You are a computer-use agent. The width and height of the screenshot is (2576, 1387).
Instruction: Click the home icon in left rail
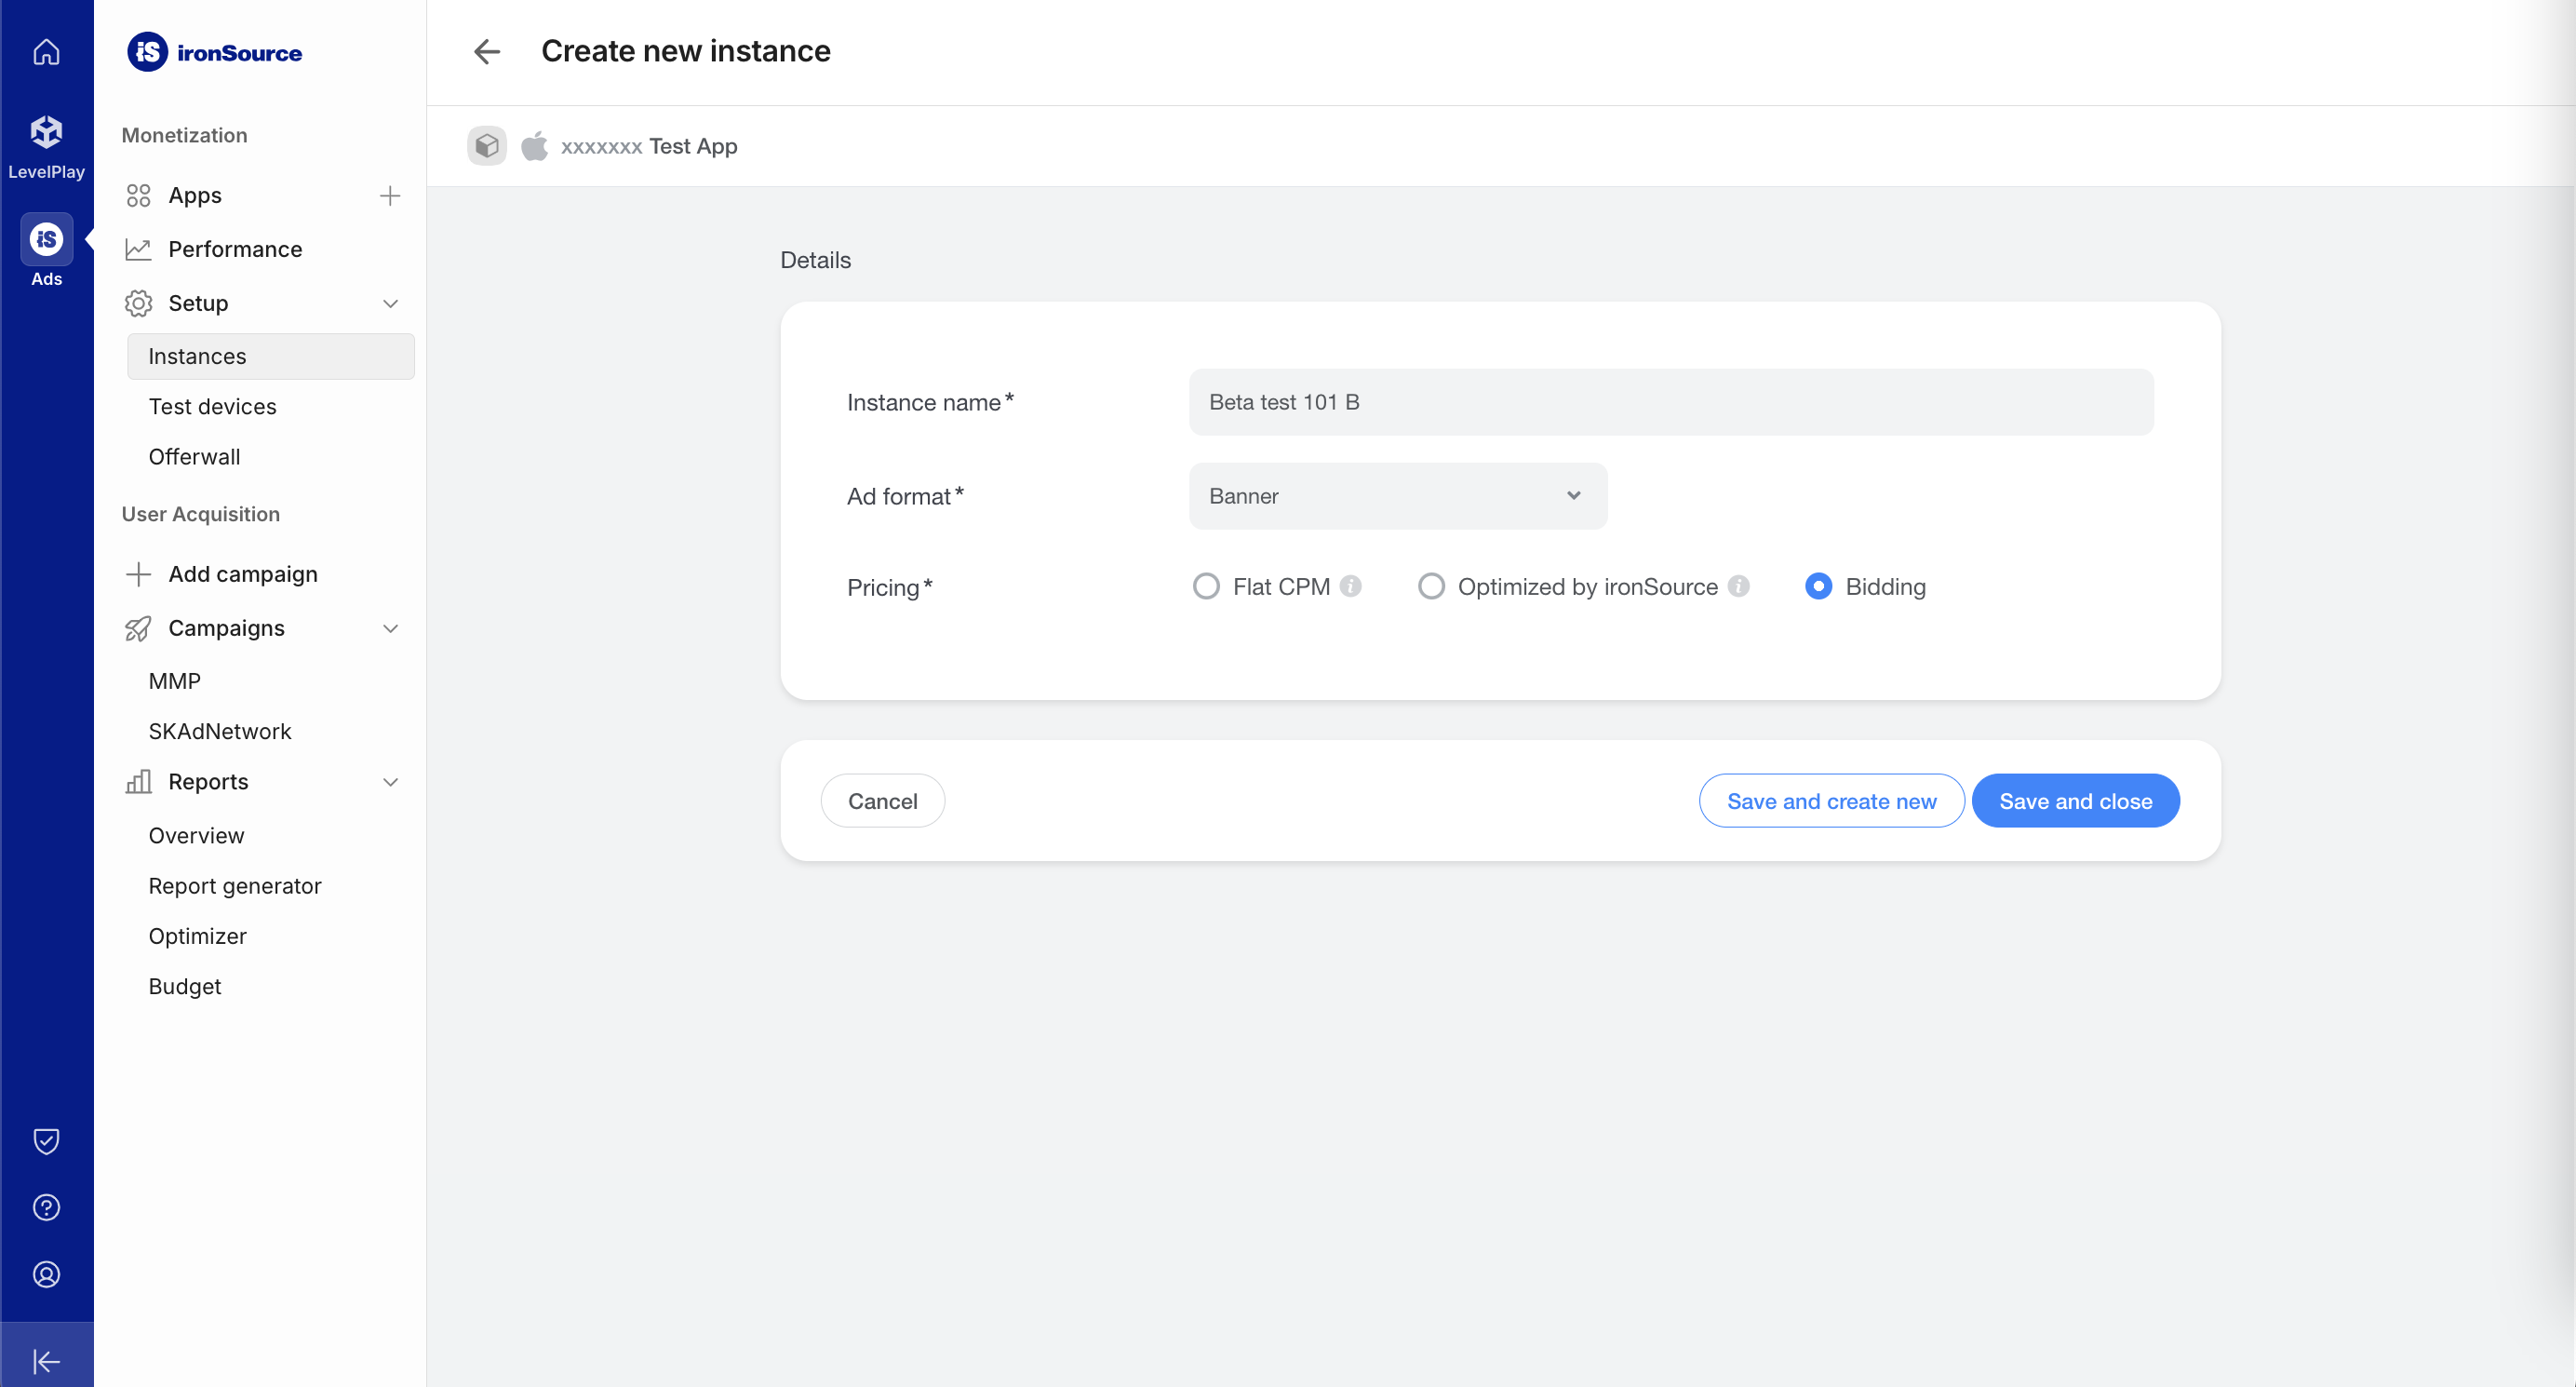[46, 52]
